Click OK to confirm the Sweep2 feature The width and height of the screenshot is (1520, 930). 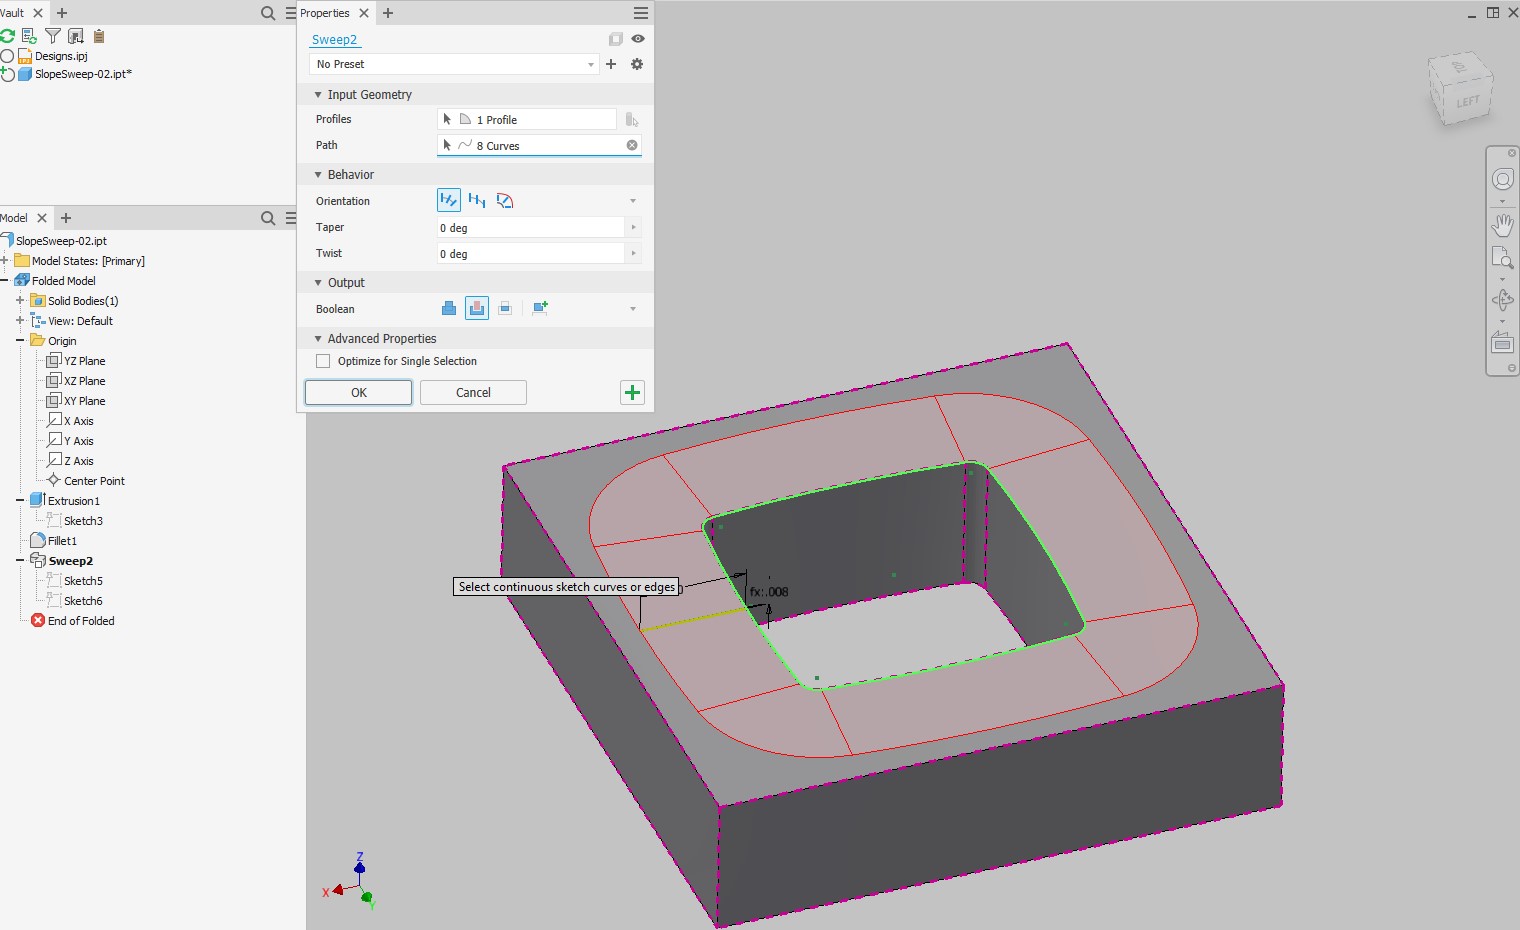click(x=357, y=392)
